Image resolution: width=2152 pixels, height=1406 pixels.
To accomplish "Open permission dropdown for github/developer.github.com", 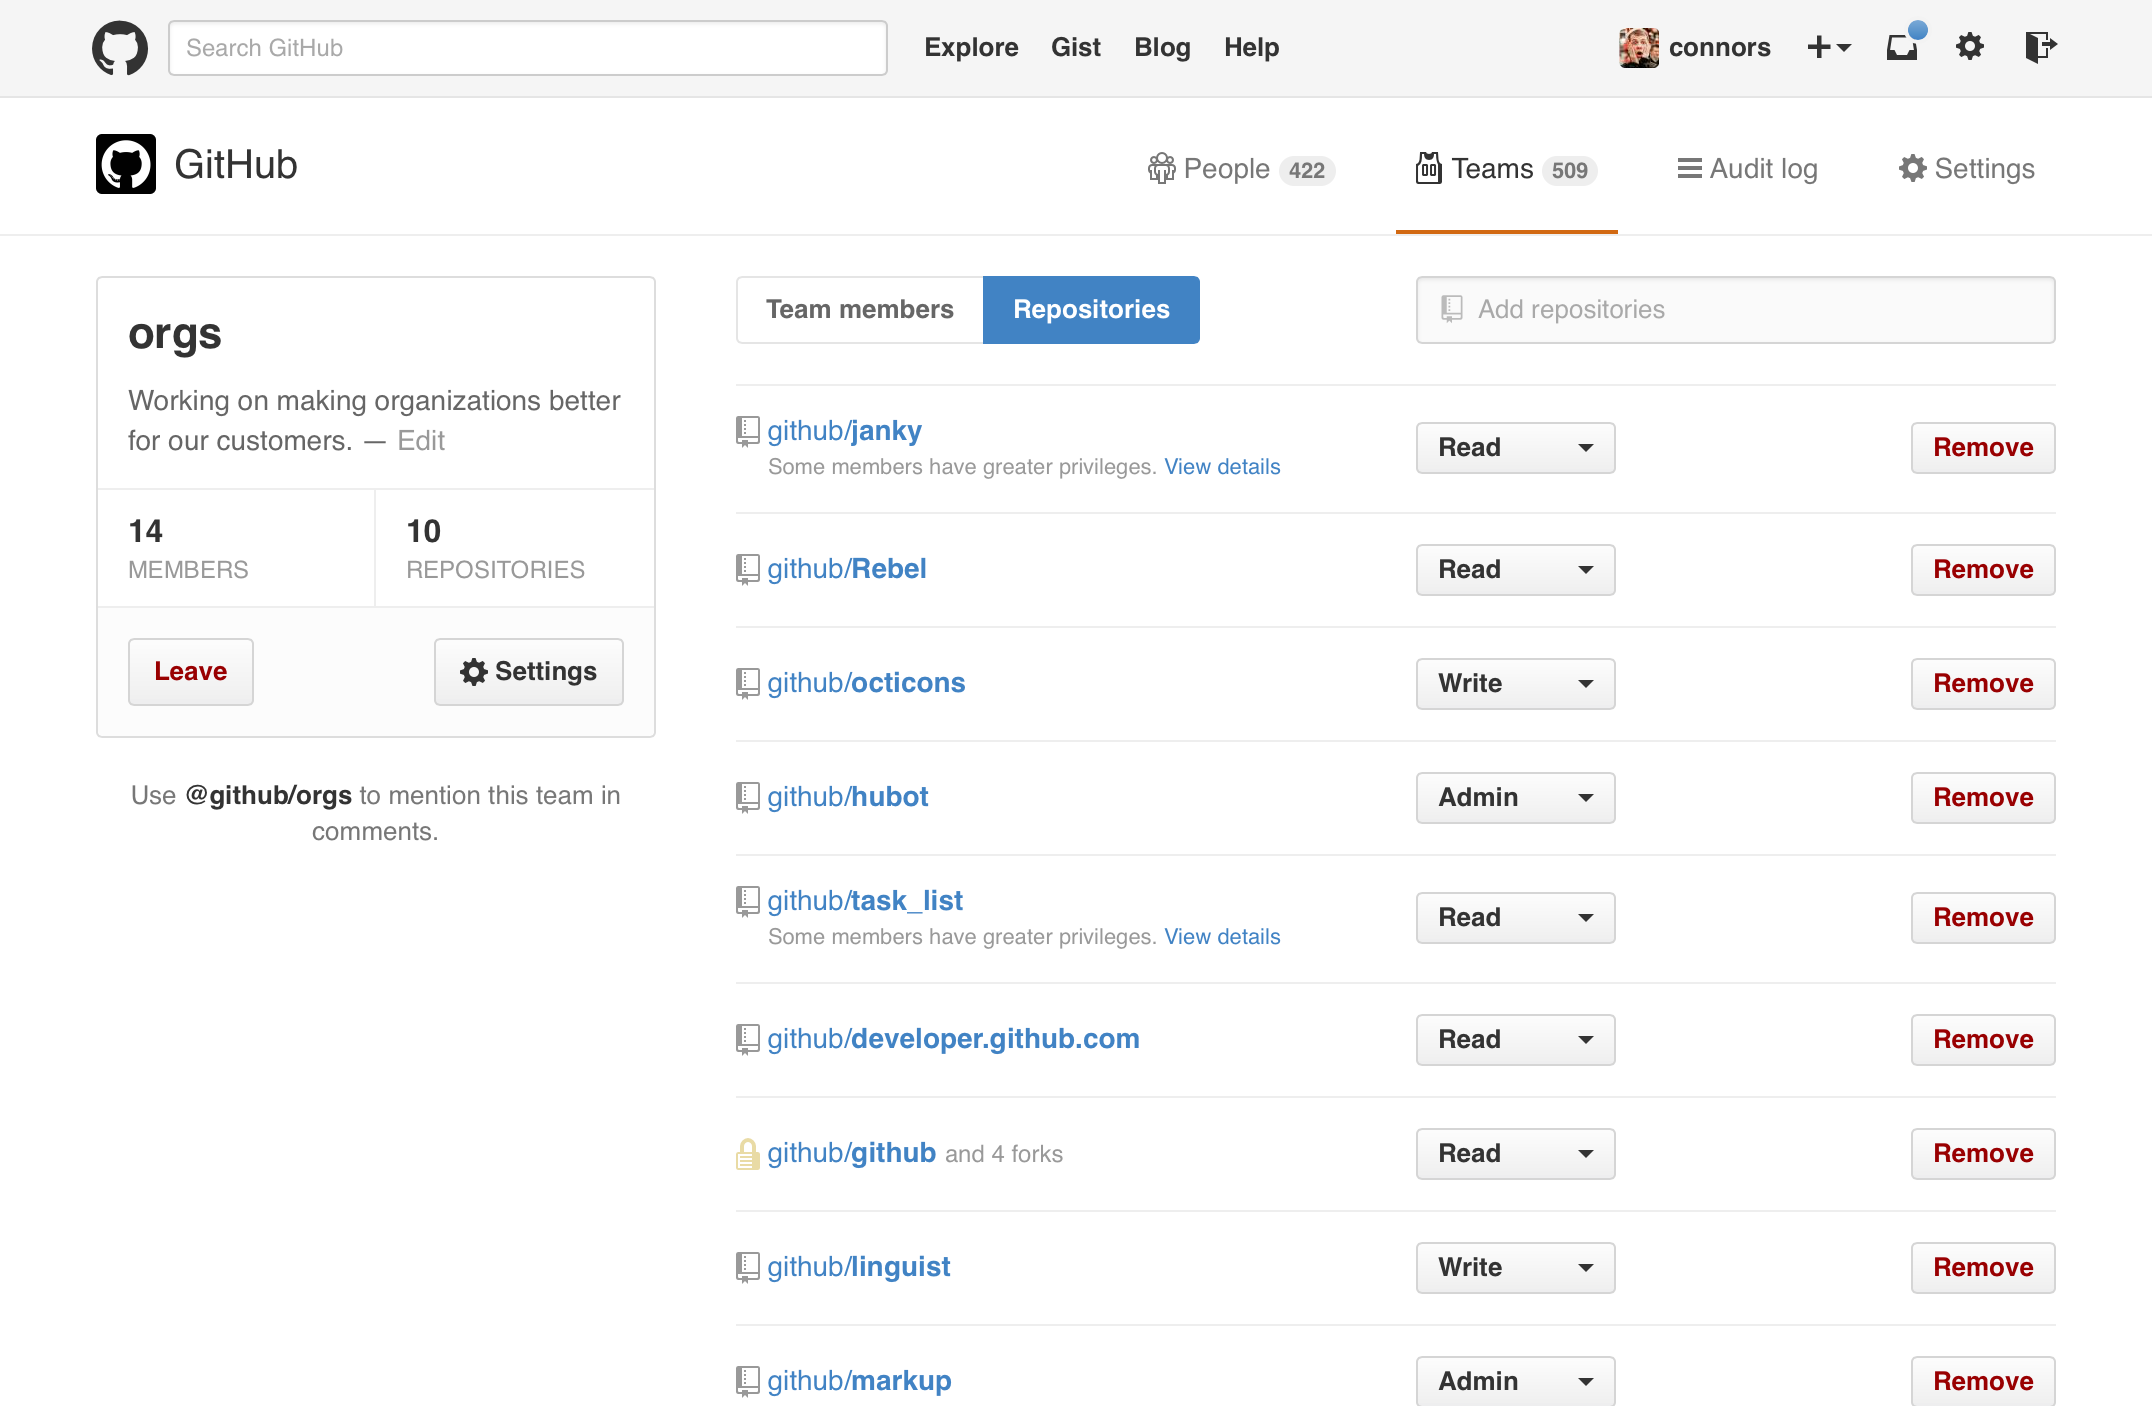I will coord(1516,1040).
